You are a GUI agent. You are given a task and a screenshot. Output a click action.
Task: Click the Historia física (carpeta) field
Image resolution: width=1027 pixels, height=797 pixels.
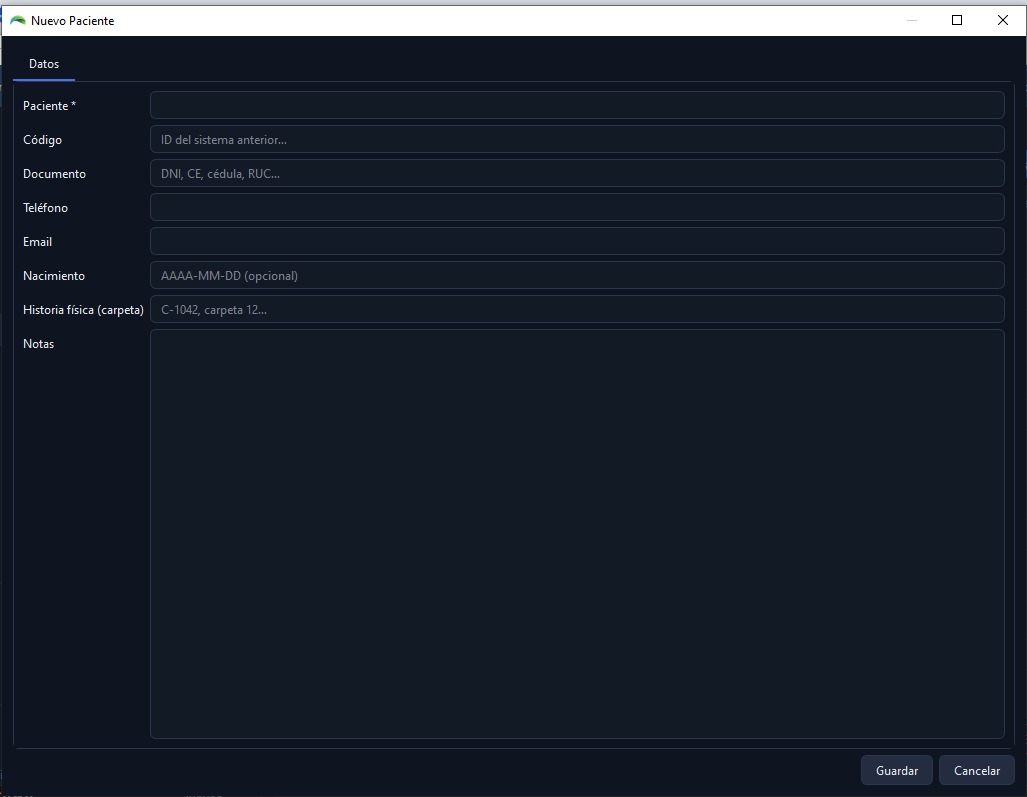pyautogui.click(x=577, y=310)
